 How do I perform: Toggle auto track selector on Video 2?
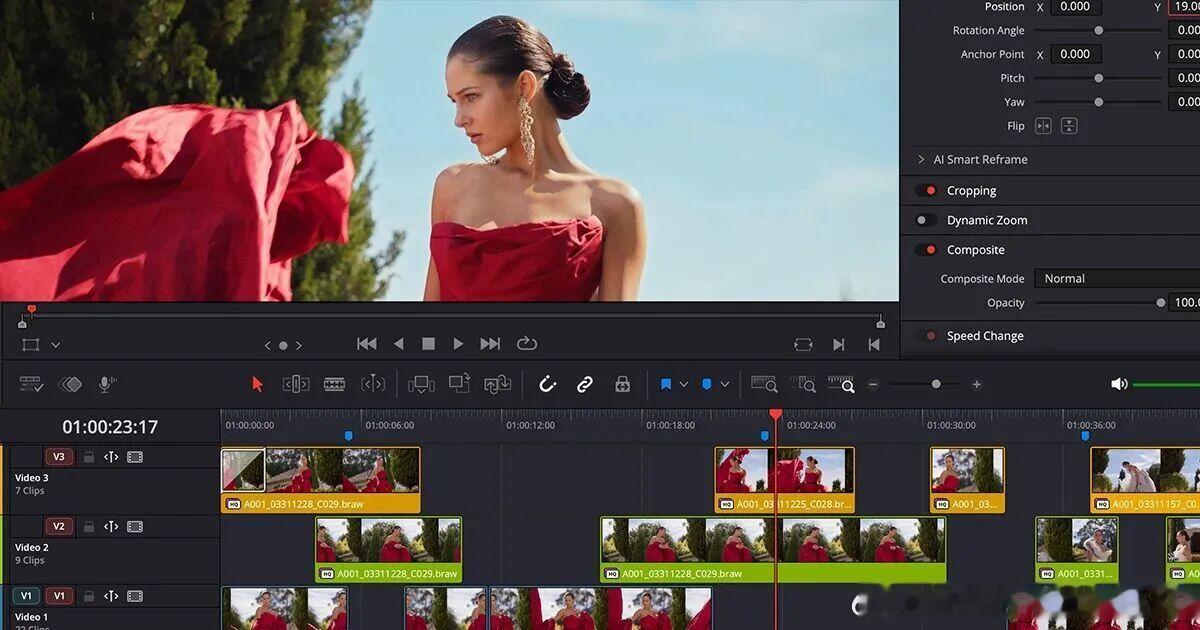coord(111,526)
